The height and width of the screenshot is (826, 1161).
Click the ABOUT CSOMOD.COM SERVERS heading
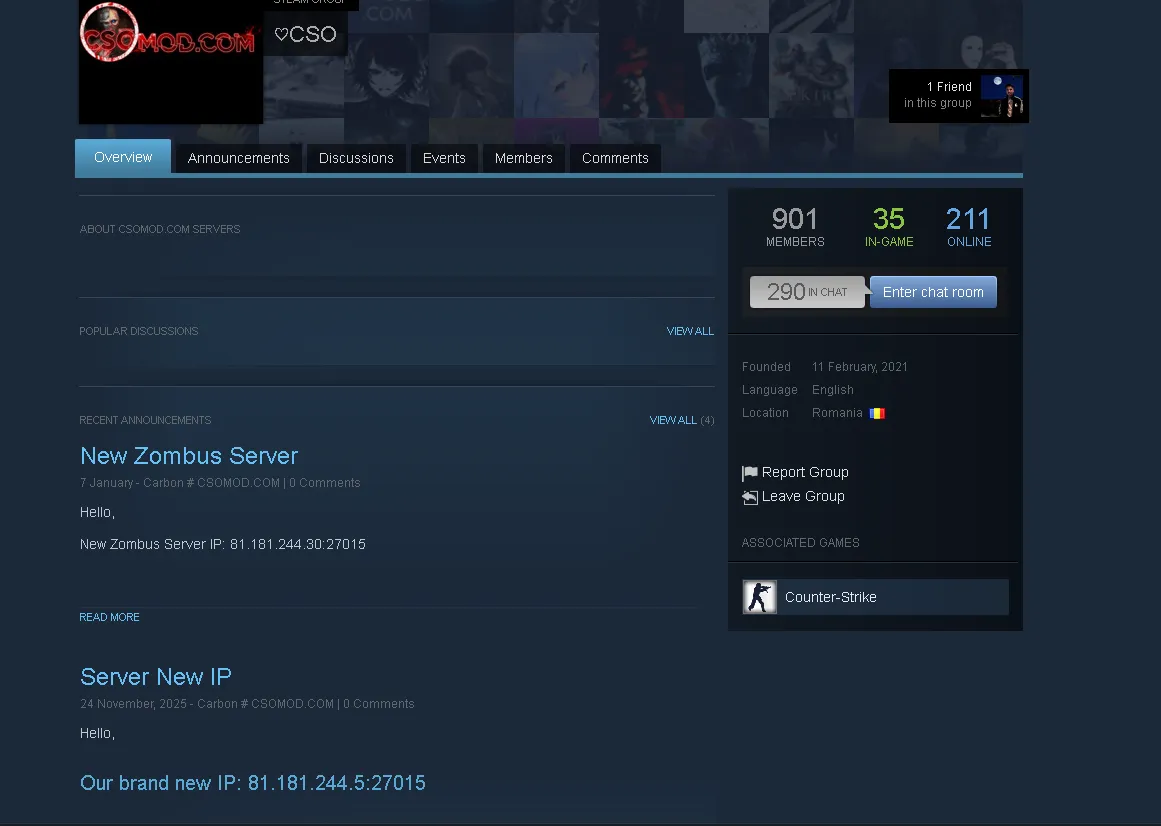tap(160, 229)
